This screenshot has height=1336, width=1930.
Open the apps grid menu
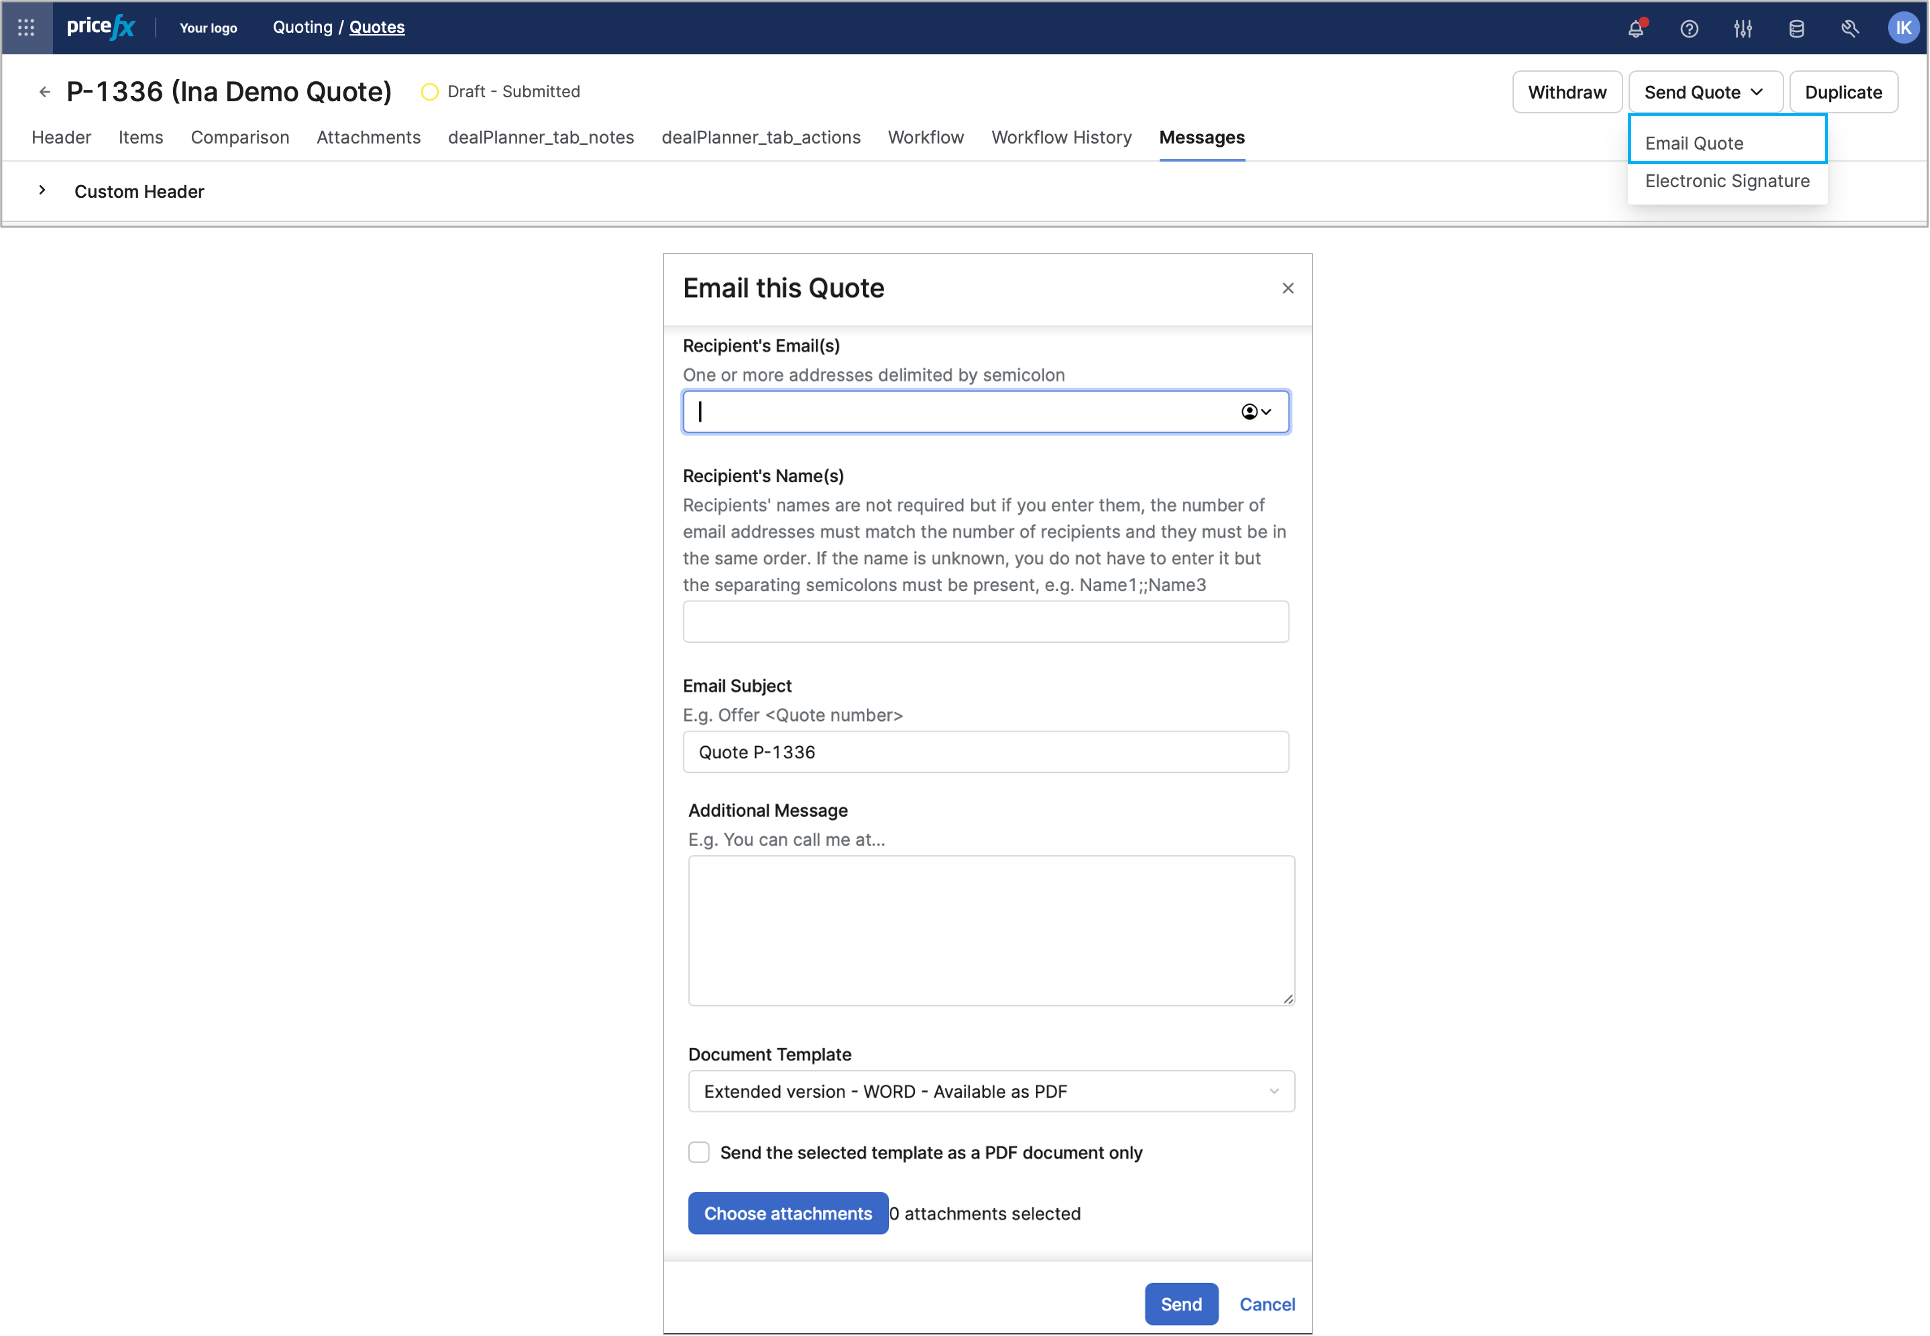pyautogui.click(x=26, y=28)
